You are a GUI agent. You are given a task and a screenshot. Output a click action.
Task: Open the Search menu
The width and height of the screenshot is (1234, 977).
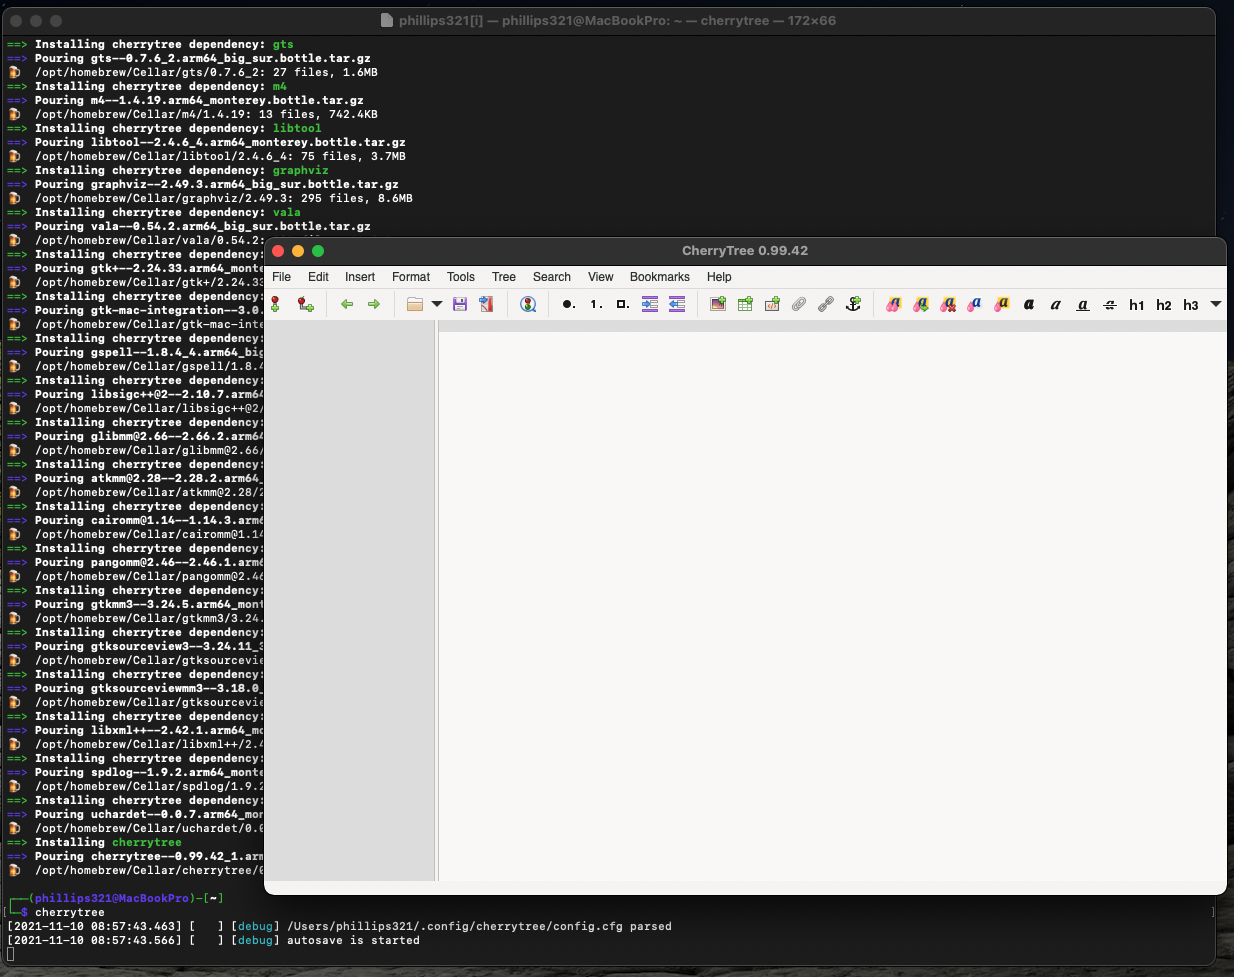coord(552,277)
